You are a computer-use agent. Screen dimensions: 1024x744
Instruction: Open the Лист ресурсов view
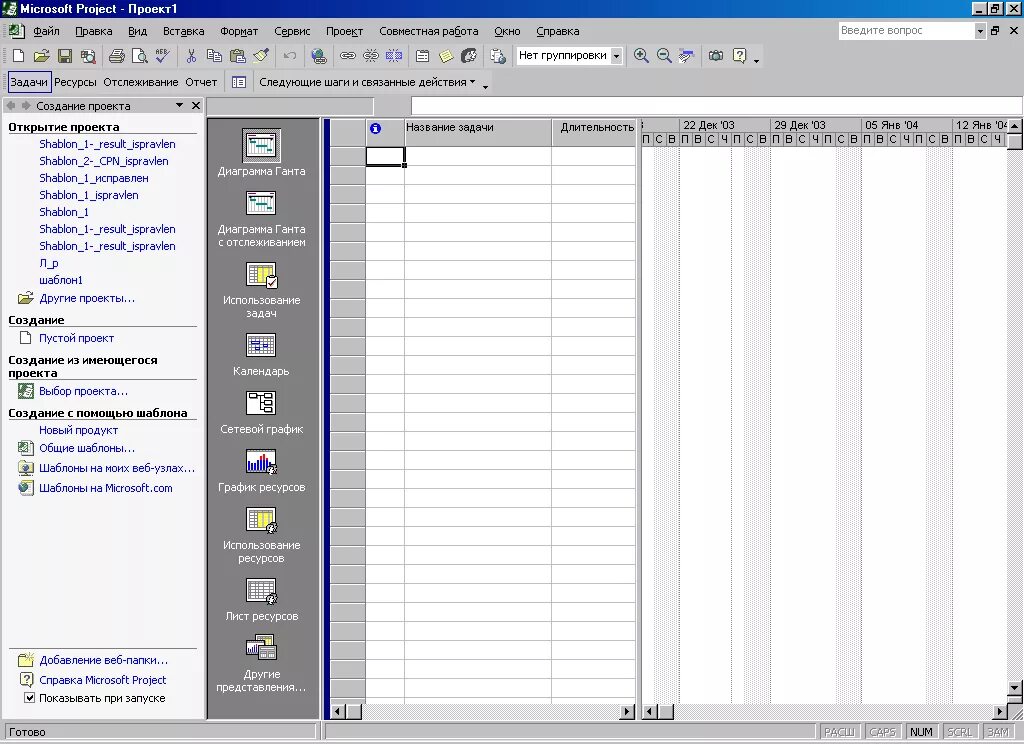pyautogui.click(x=261, y=599)
